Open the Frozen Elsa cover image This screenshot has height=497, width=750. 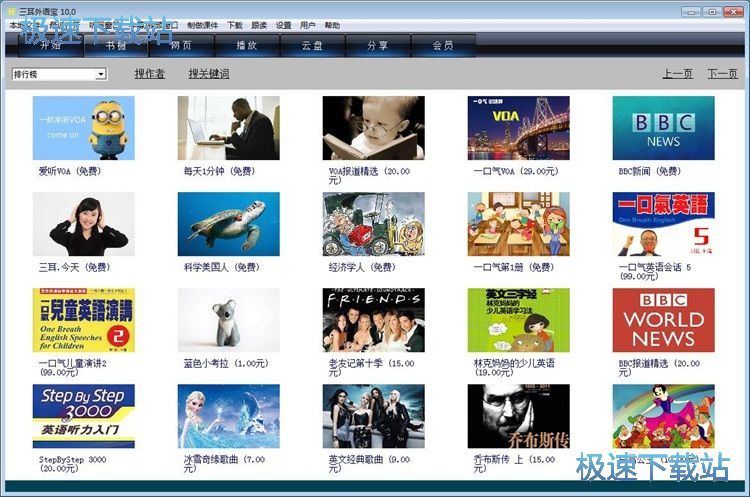click(x=229, y=416)
